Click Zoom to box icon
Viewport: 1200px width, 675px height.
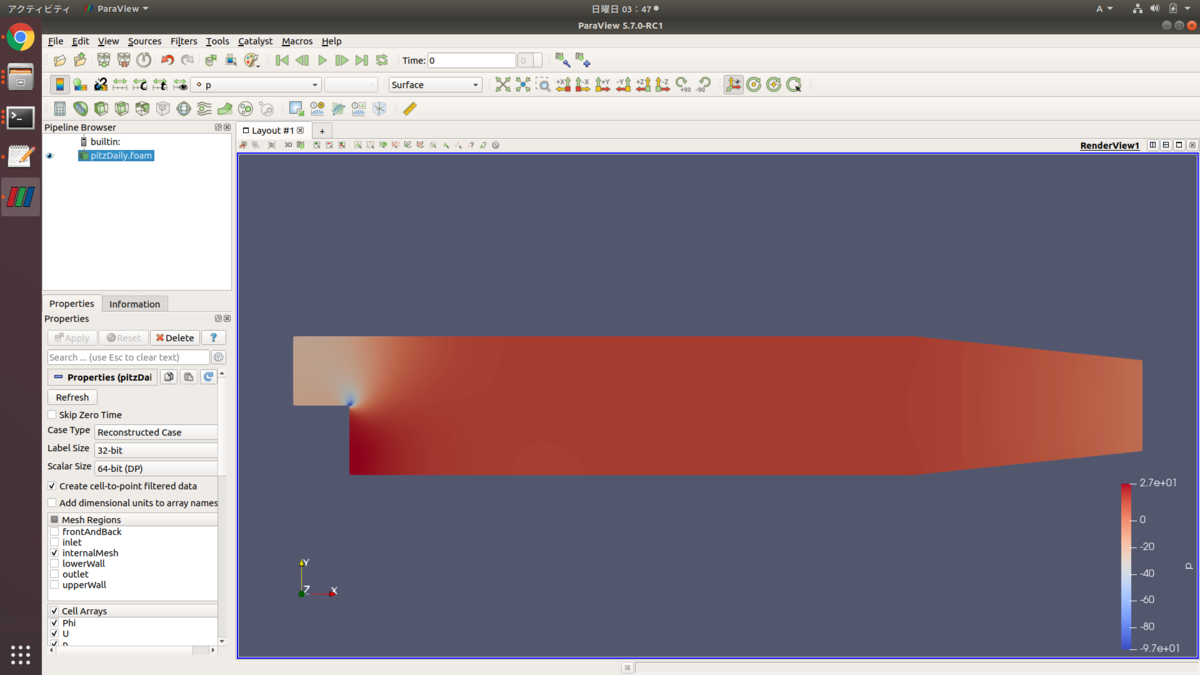[543, 85]
